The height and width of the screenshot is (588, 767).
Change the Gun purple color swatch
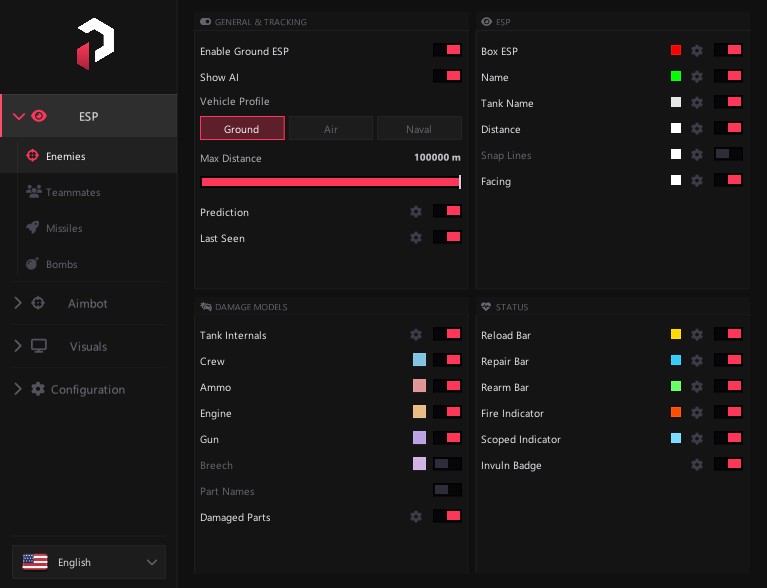click(x=419, y=438)
